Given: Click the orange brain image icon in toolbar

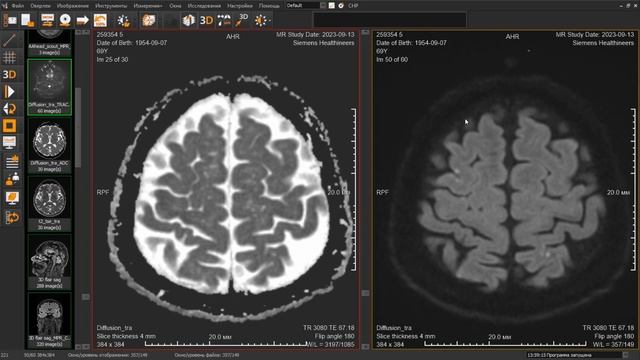Looking at the screenshot, I should 149,20.
